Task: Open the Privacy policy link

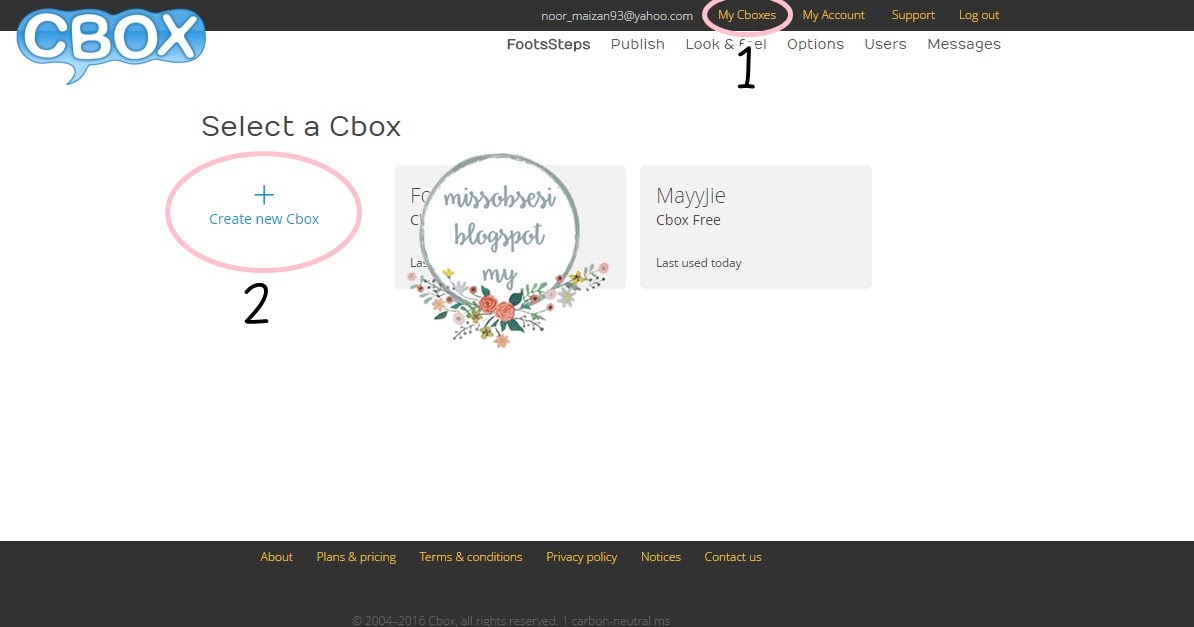Action: 581,556
